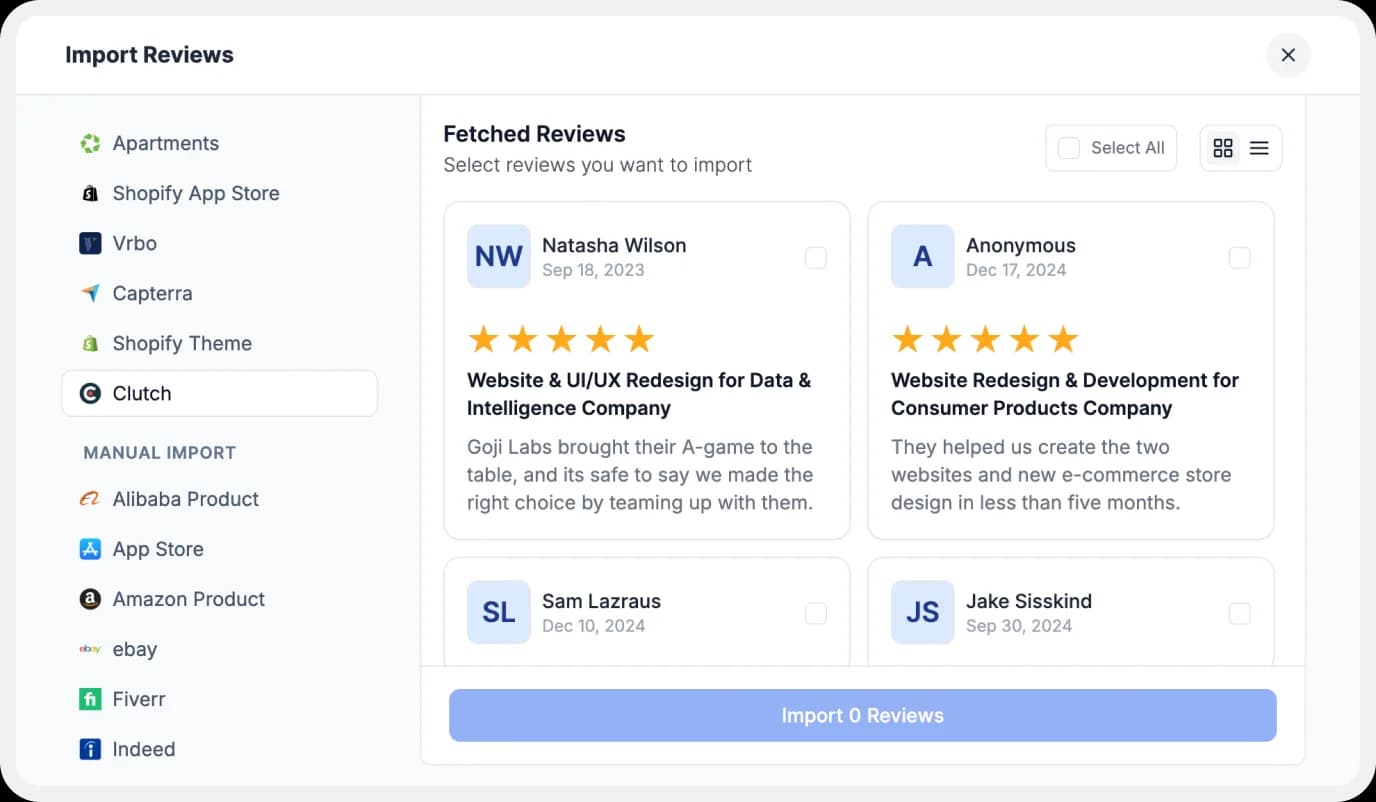Switch to list view layout icon
The image size is (1376, 802).
point(1259,148)
